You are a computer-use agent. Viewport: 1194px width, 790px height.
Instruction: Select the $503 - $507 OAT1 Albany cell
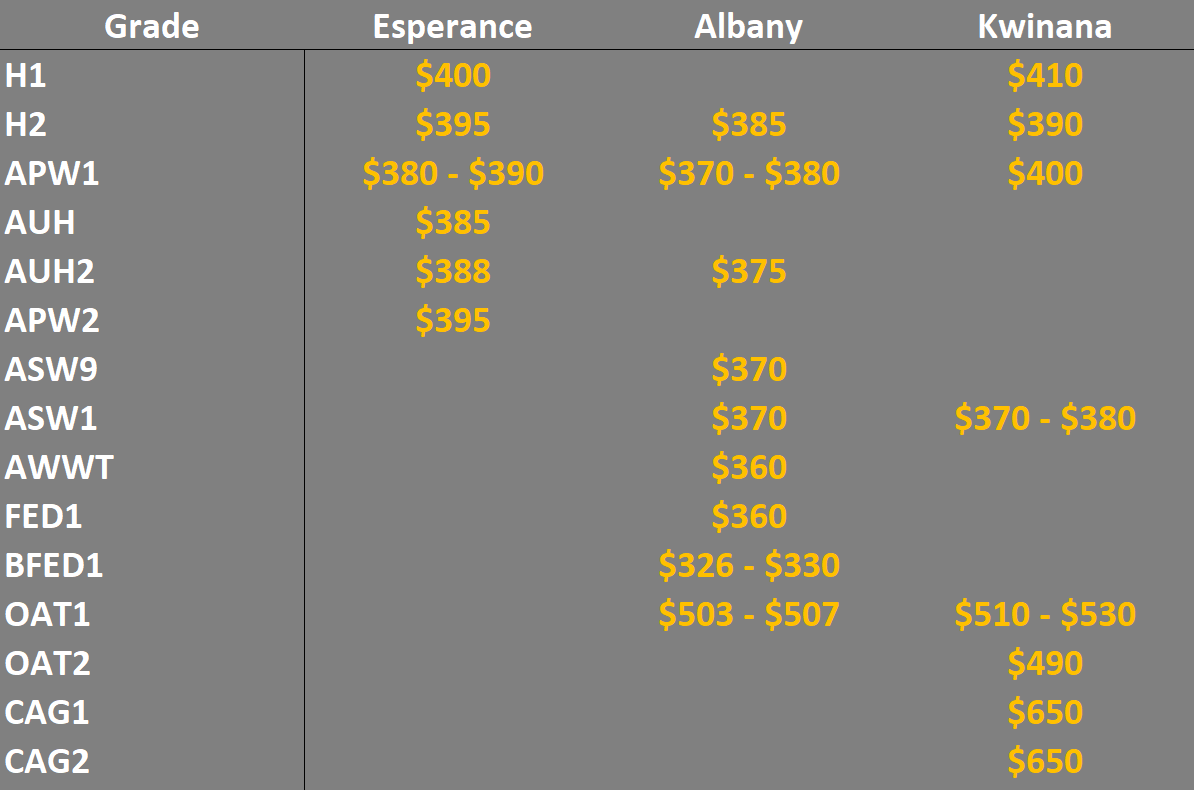[x=749, y=614]
